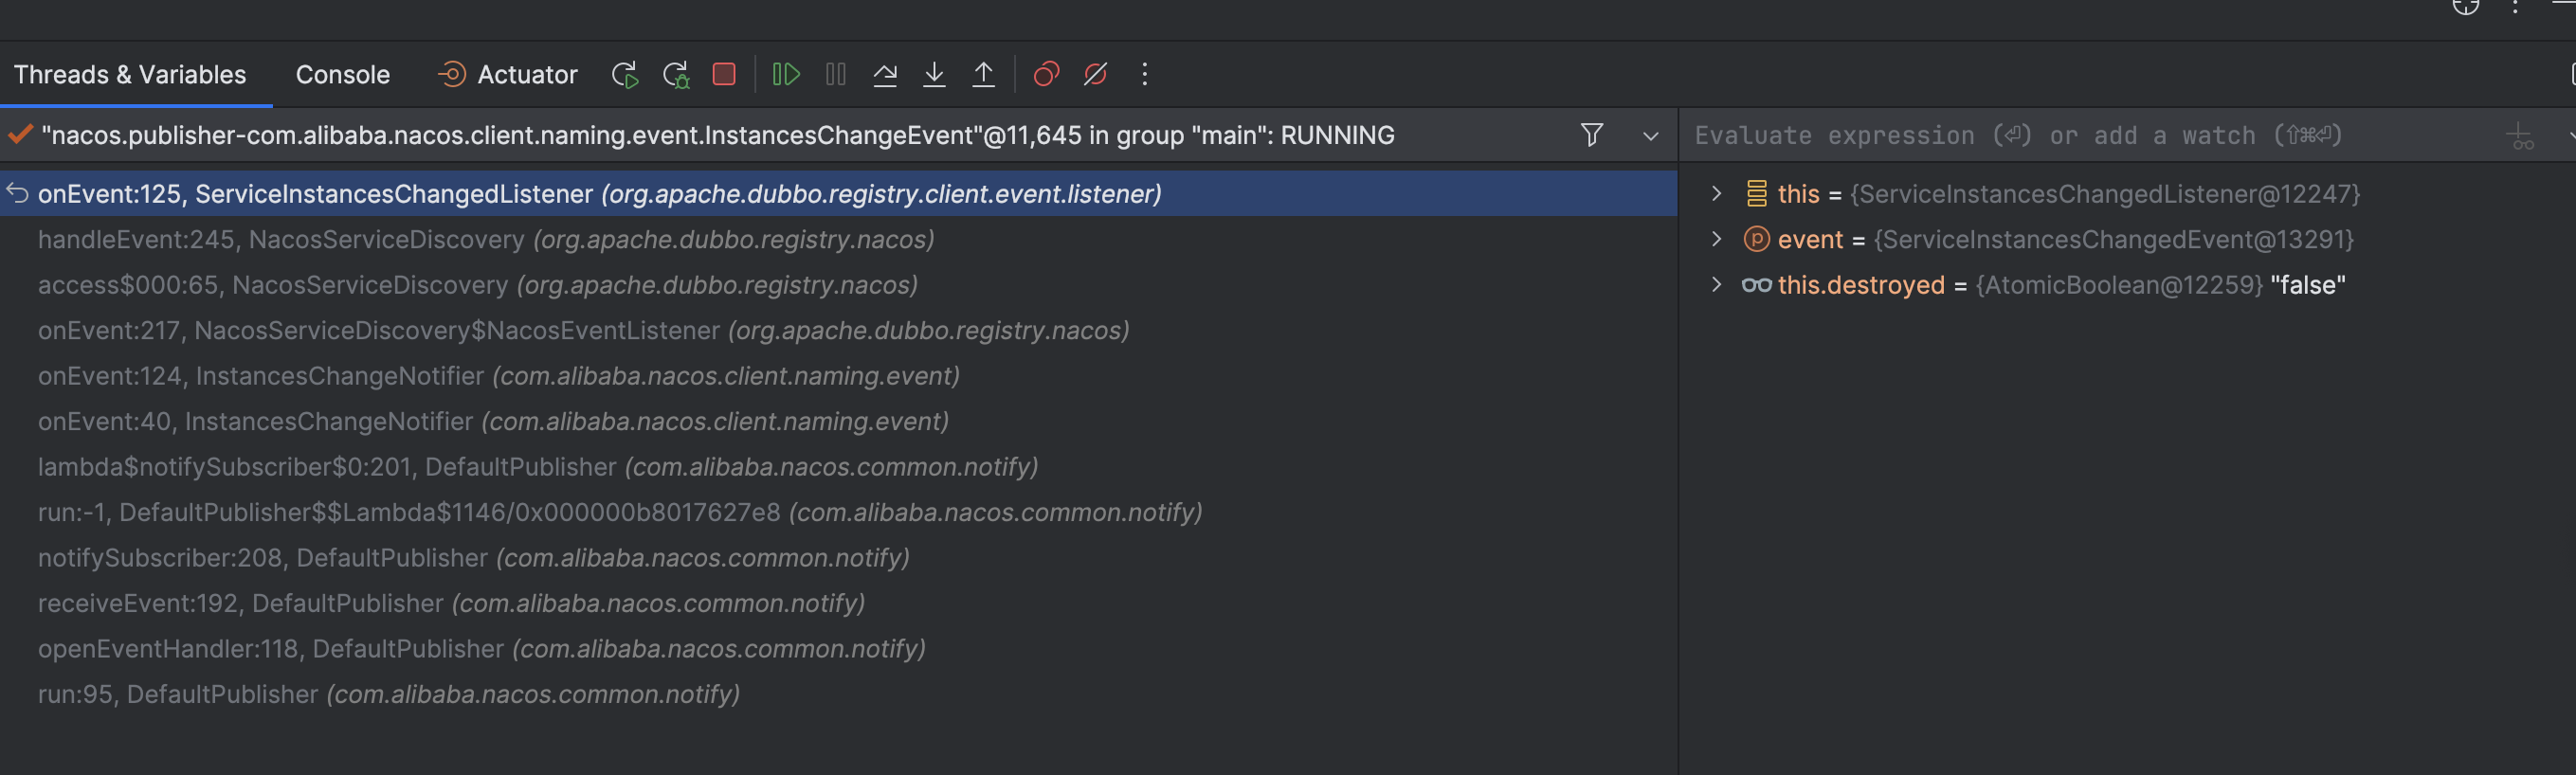Image resolution: width=2576 pixels, height=775 pixels.
Task: Select the handleEvent:245 NacosServiceDiscovery frame
Action: tap(486, 240)
